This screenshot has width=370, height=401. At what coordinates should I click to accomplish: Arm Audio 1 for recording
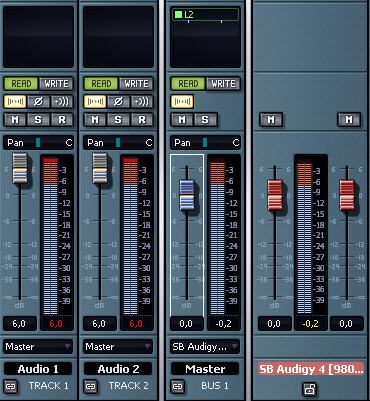[x=62, y=120]
